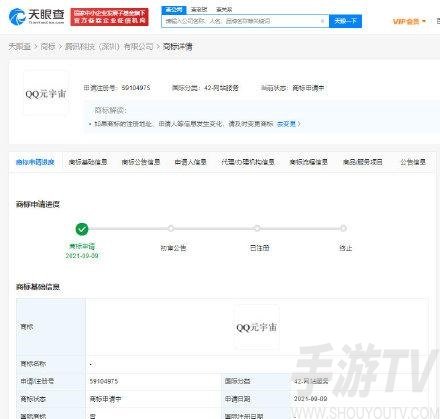Click registration number 59104975 in header
Screen dimensions: 440x419
pyautogui.click(x=136, y=88)
